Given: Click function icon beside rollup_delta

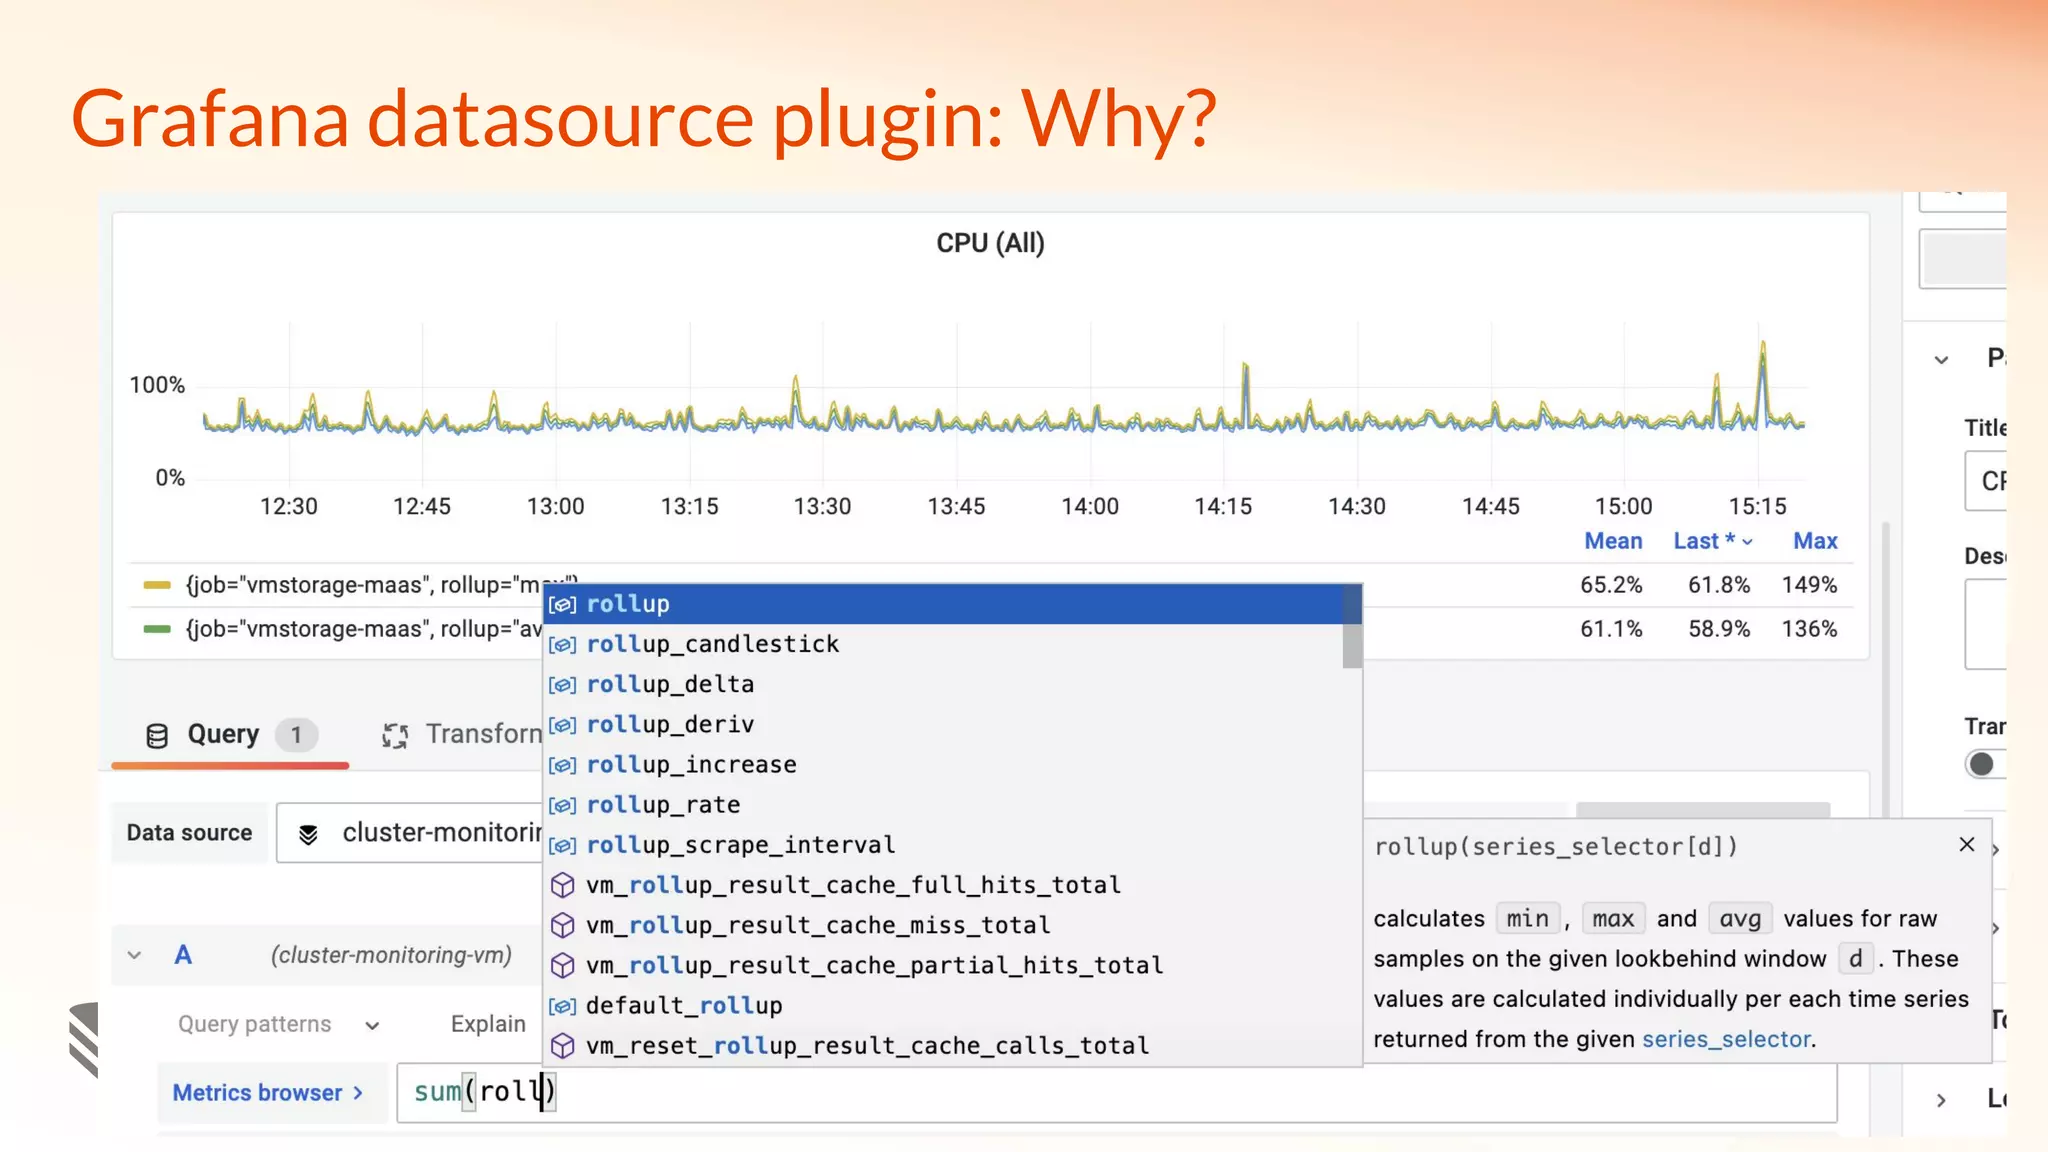Looking at the screenshot, I should pyautogui.click(x=563, y=685).
